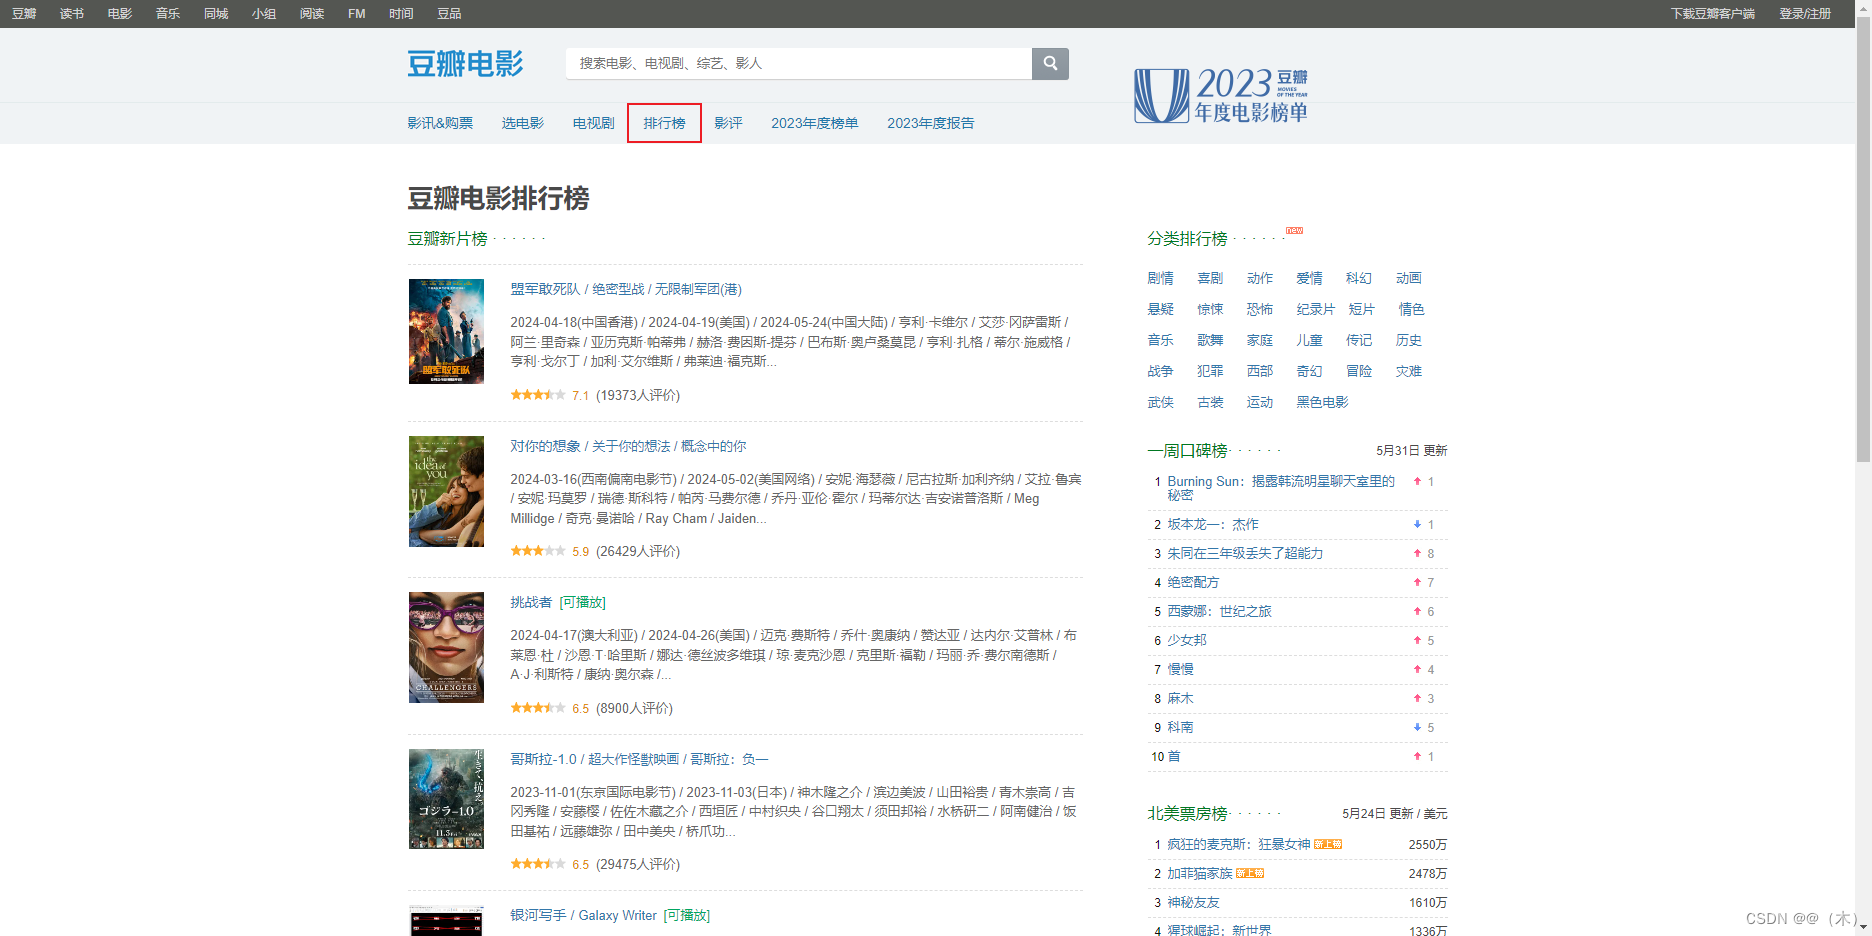Open the 挑战者 movie title link
This screenshot has width=1872, height=936.
point(531,602)
